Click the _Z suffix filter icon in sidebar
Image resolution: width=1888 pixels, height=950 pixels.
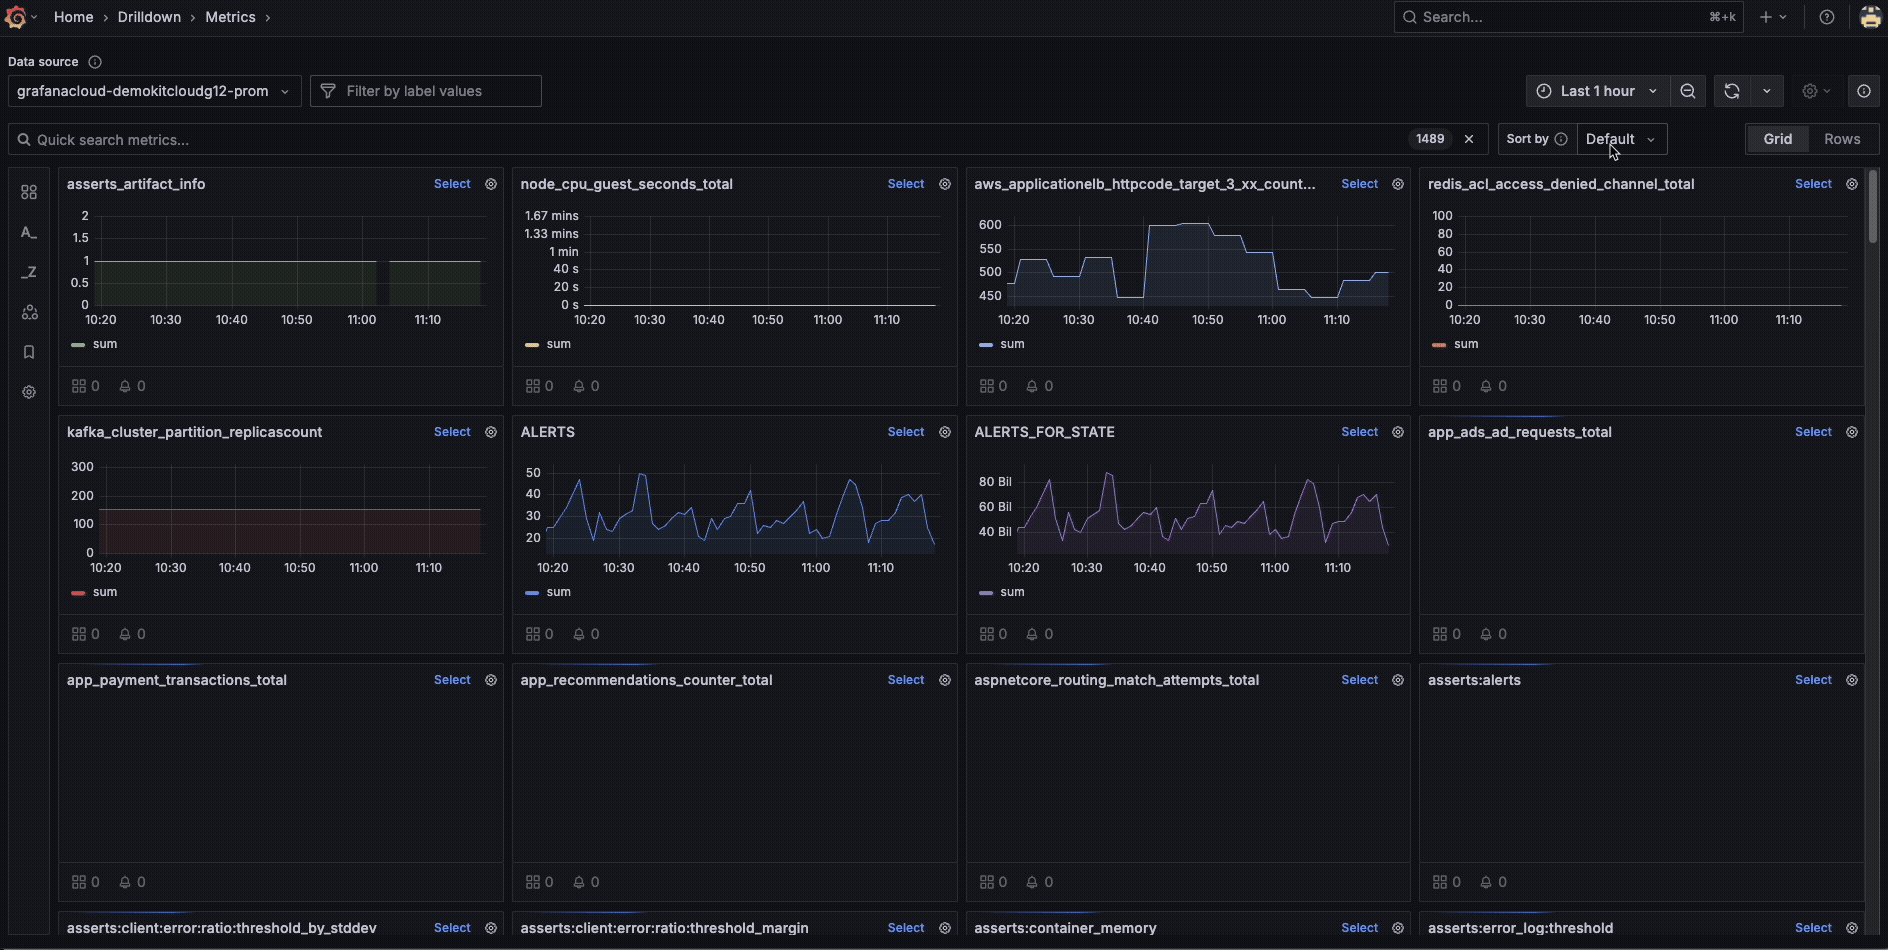click(29, 272)
